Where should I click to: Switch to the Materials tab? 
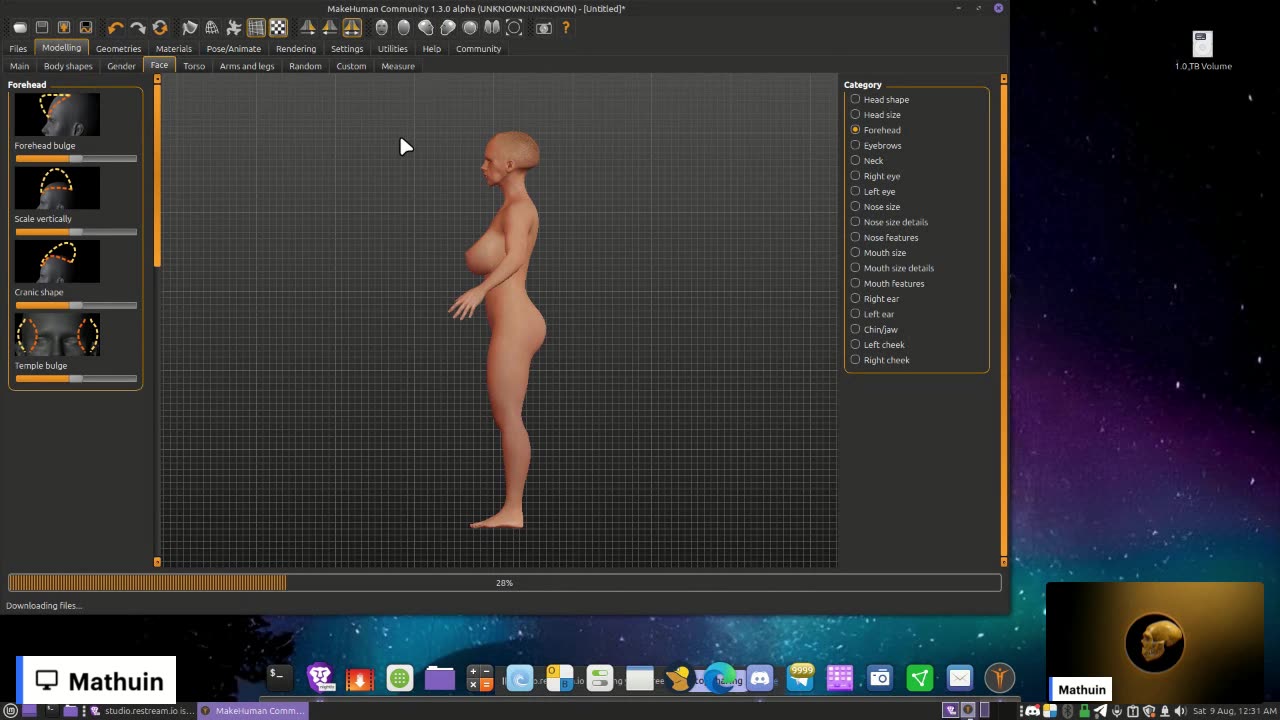[173, 48]
